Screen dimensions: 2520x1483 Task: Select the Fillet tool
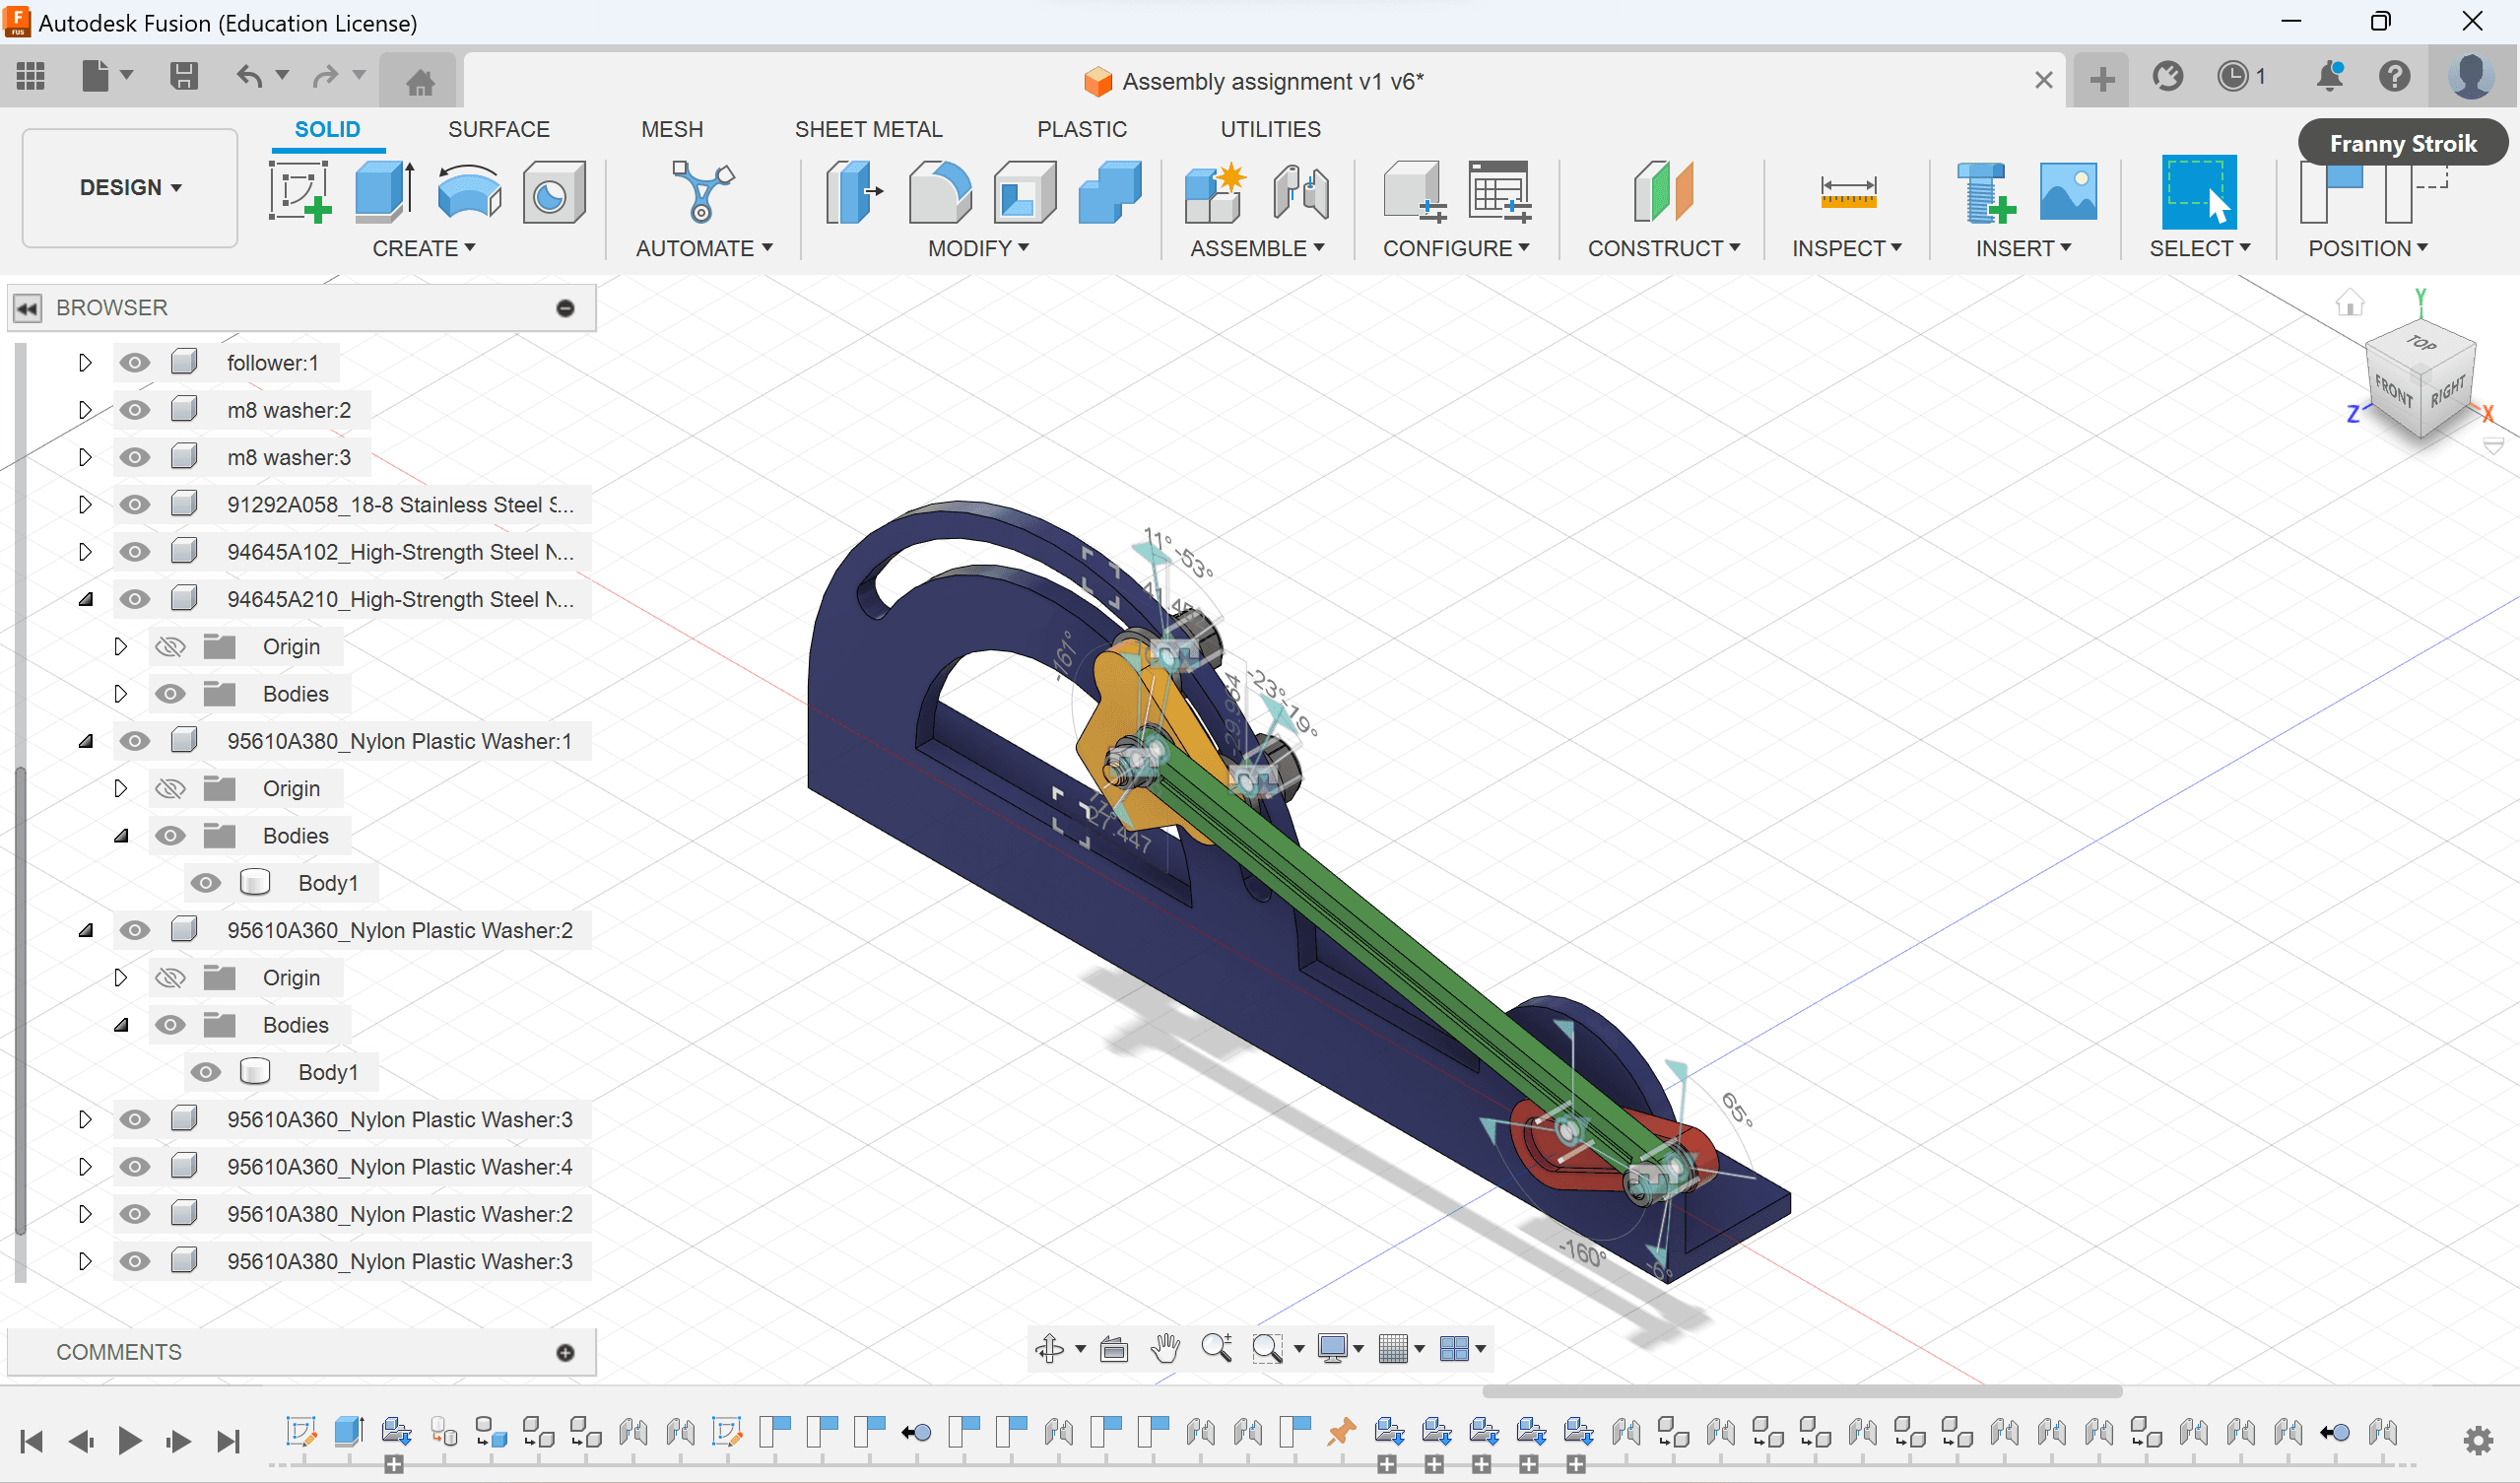point(939,191)
